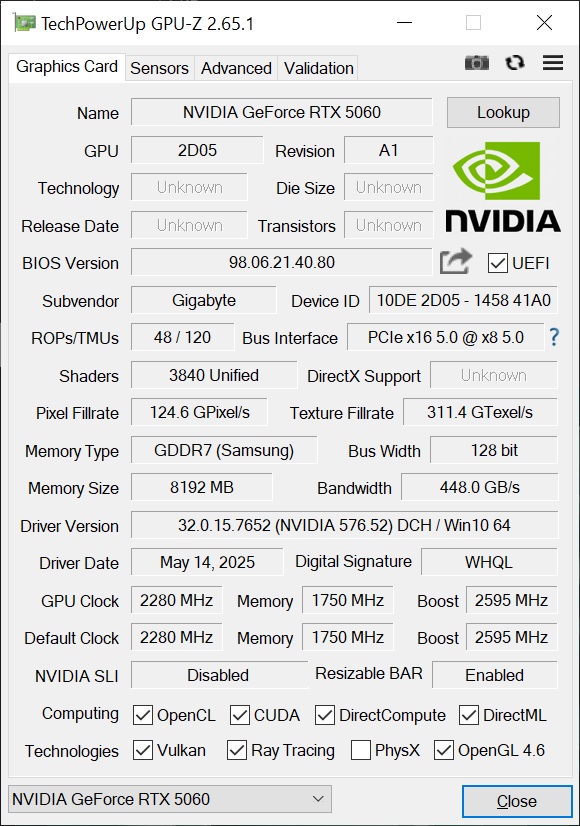Switch to the Advanced tab

tap(236, 68)
